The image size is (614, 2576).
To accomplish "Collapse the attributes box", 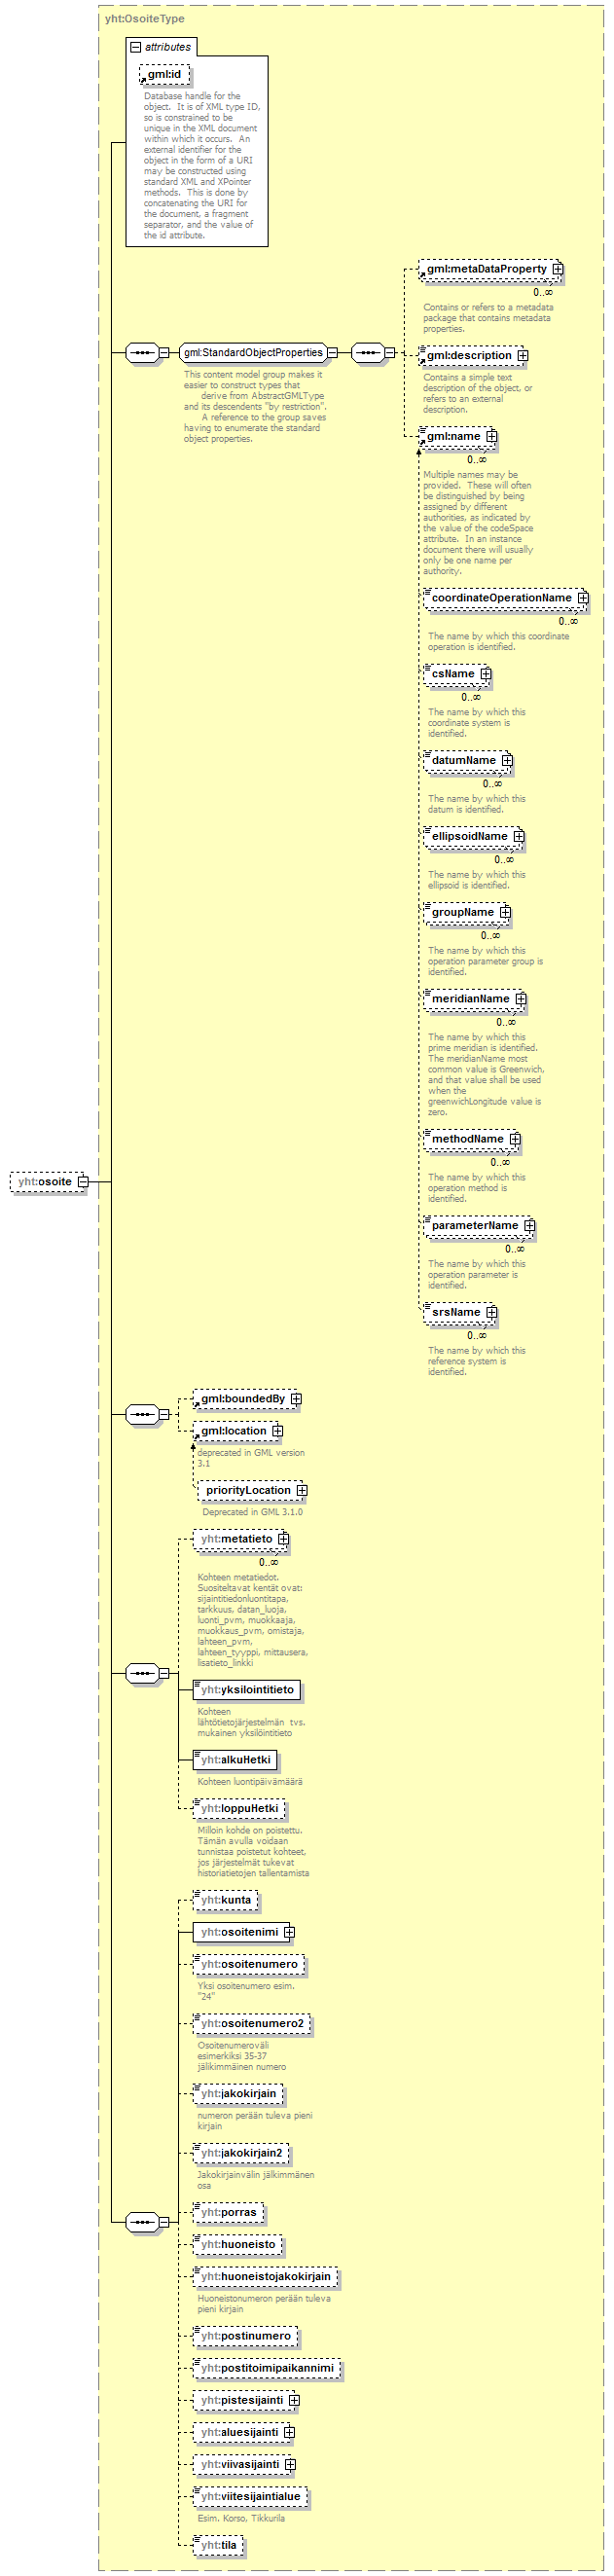I will tap(136, 47).
